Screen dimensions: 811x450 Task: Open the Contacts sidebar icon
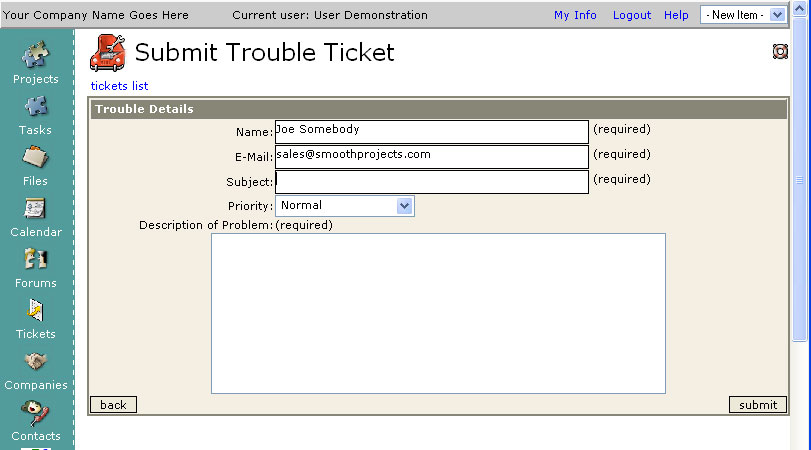[35, 413]
